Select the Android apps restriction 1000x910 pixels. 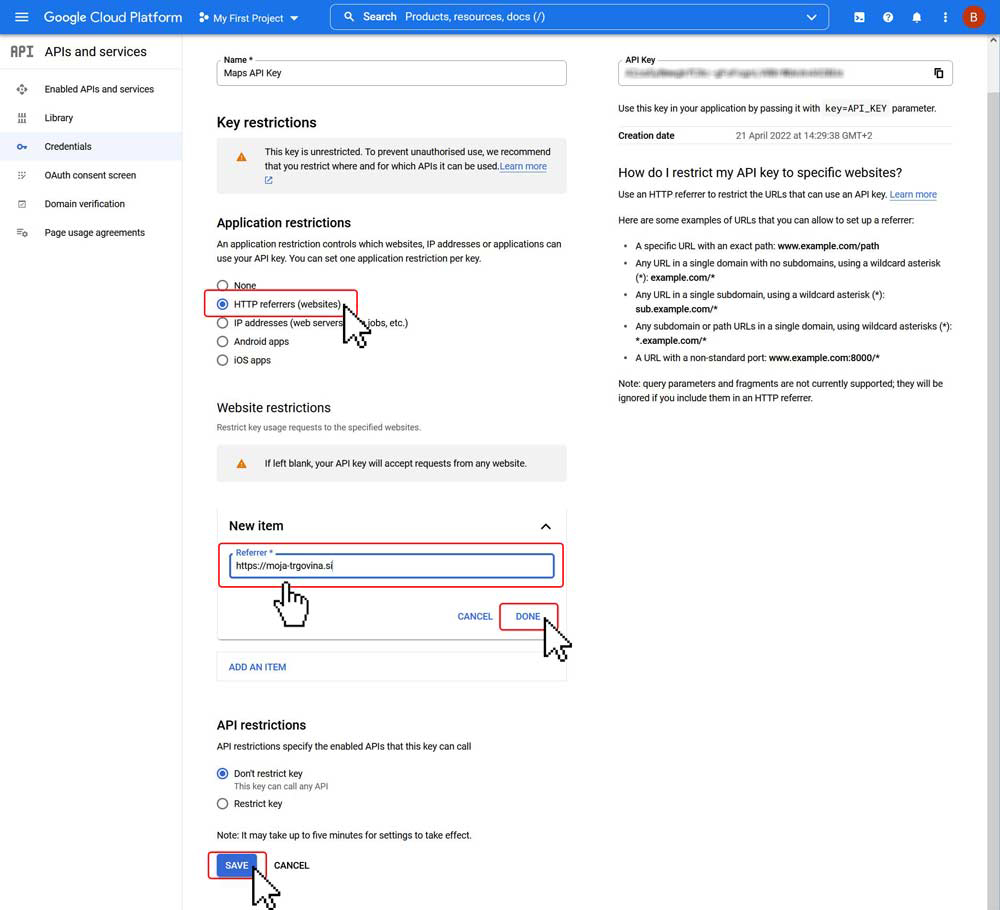click(223, 342)
